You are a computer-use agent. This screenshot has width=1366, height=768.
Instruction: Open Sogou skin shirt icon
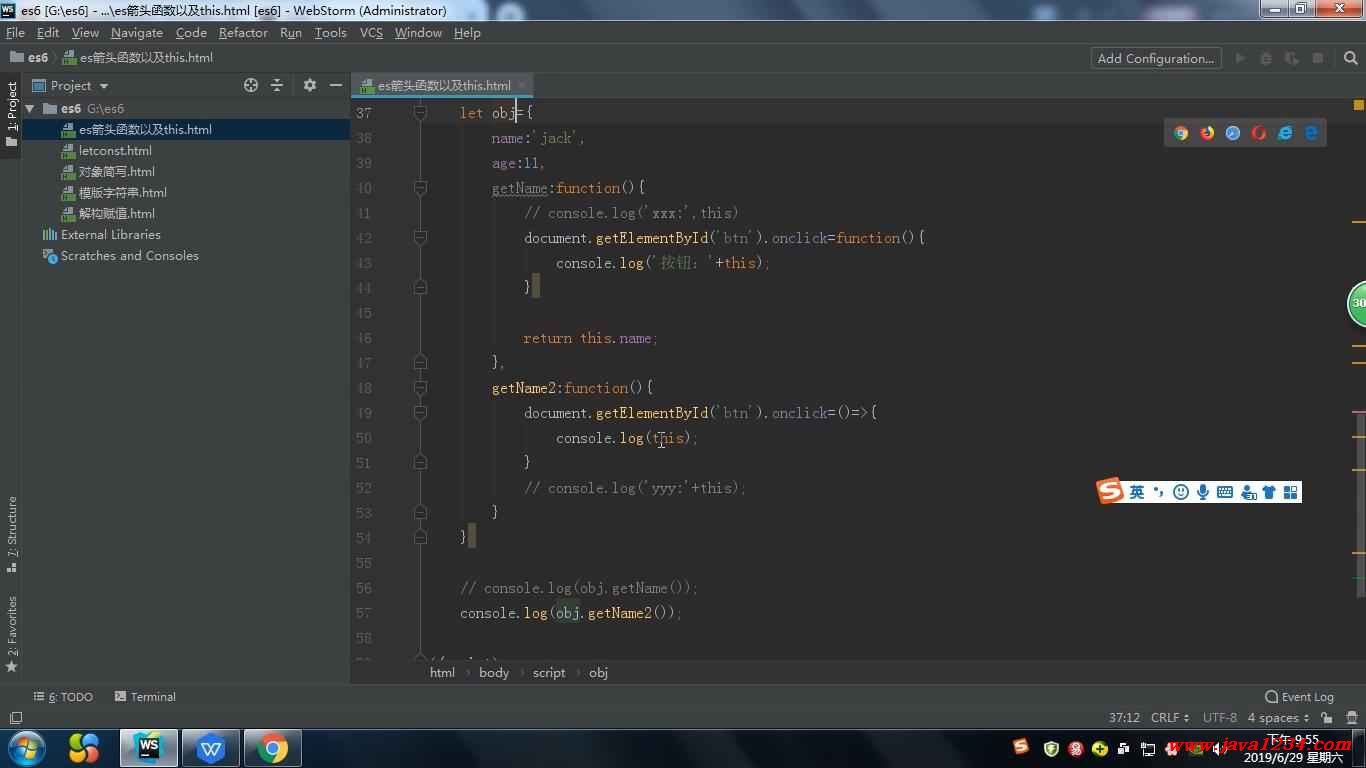(1269, 492)
